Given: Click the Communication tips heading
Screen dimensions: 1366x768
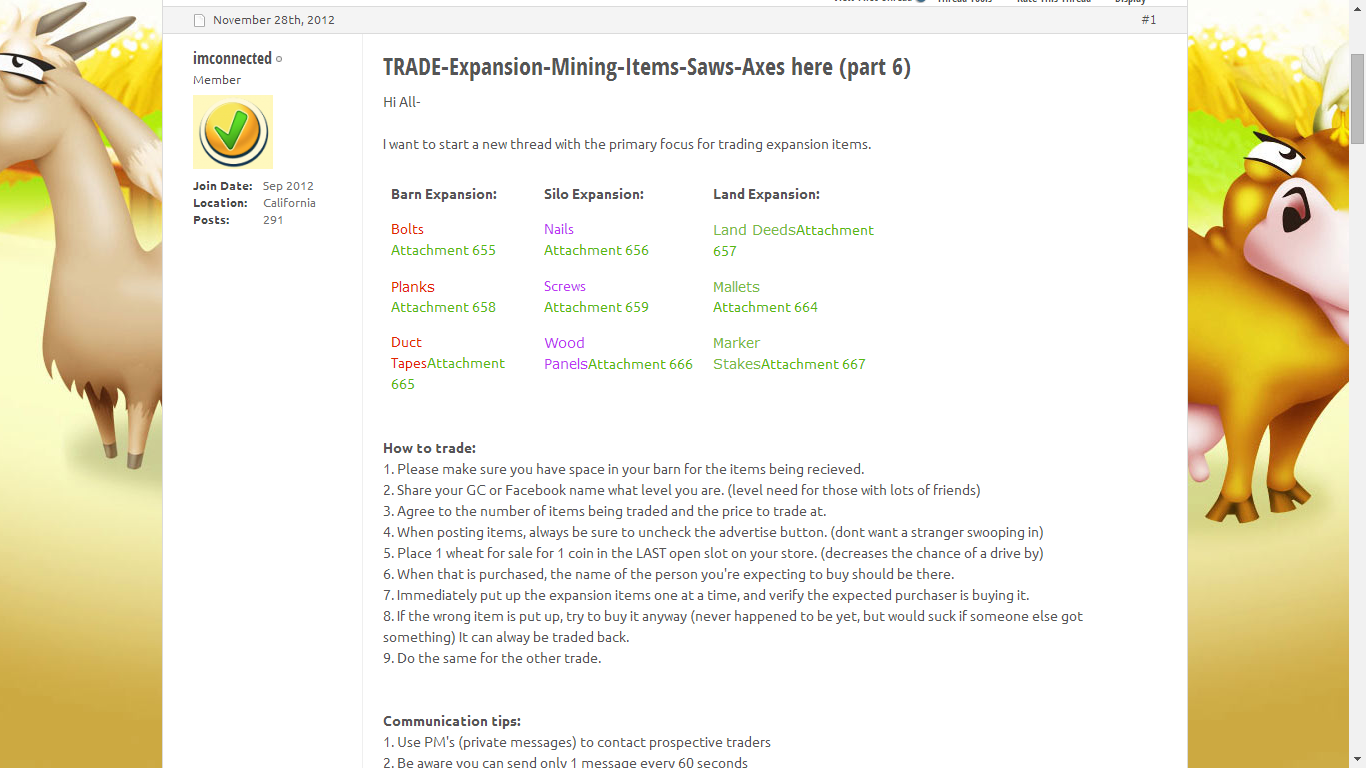Looking at the screenshot, I should [452, 721].
